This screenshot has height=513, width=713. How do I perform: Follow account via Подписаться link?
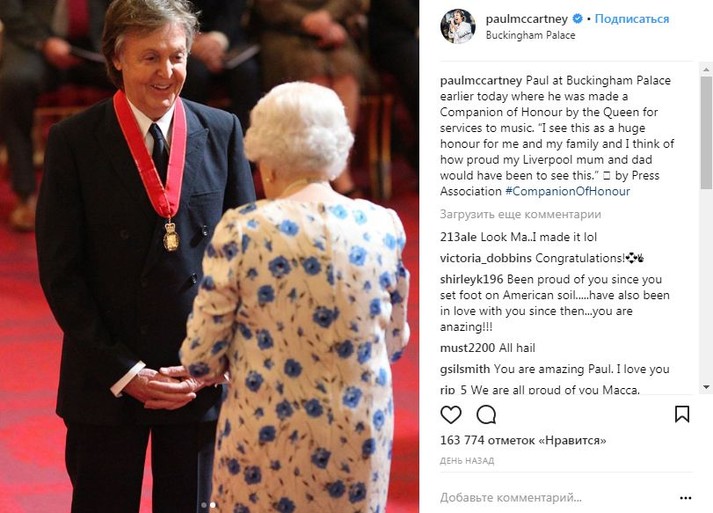[x=632, y=19]
